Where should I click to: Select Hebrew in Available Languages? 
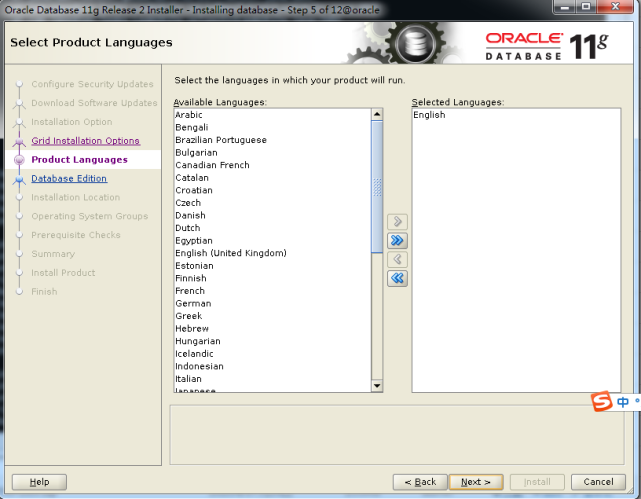(272, 329)
